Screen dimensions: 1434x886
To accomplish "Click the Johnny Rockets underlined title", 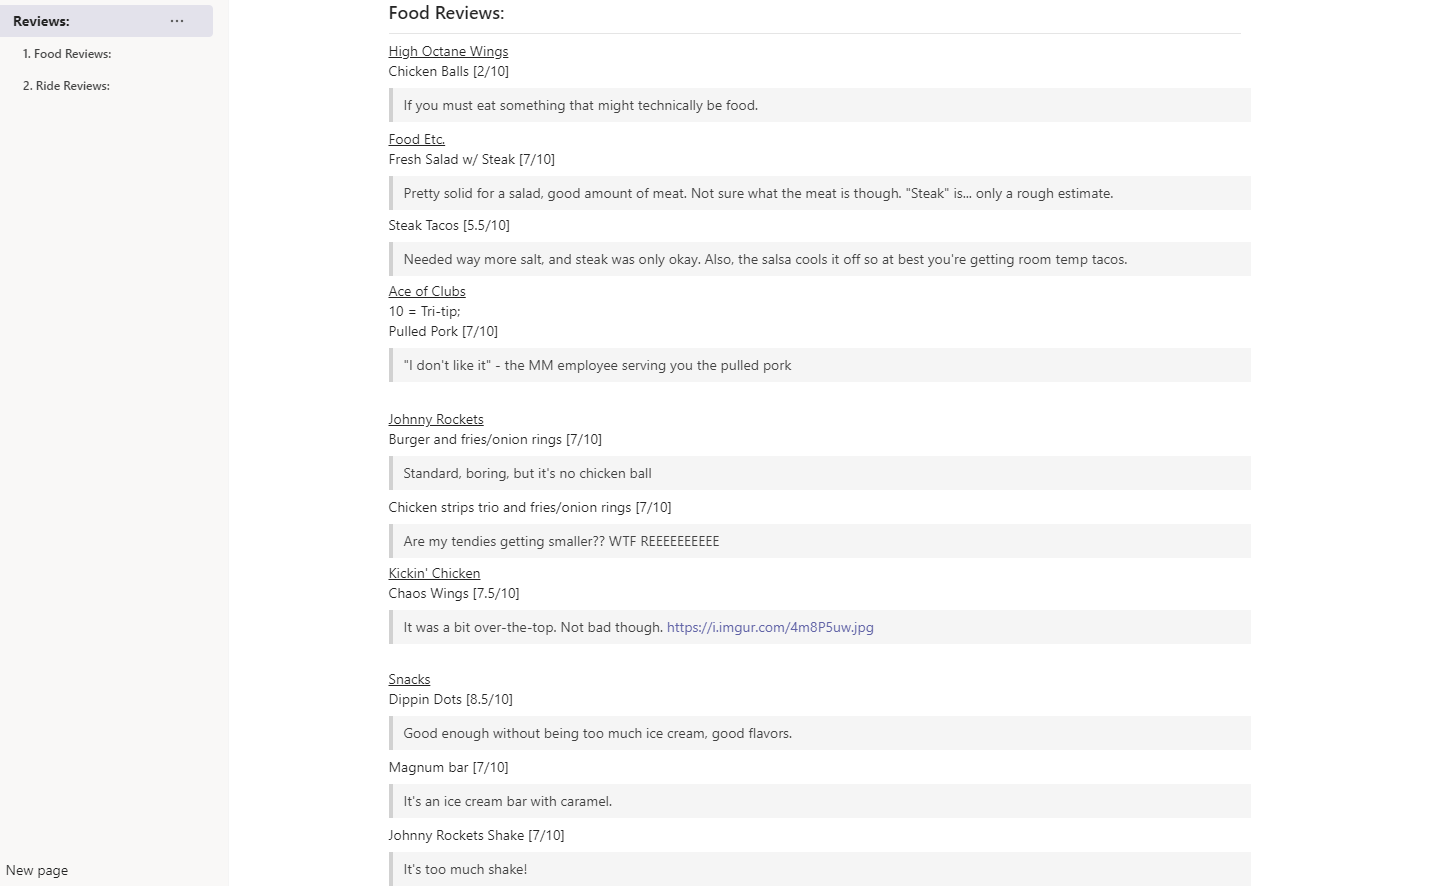I will (x=436, y=420).
